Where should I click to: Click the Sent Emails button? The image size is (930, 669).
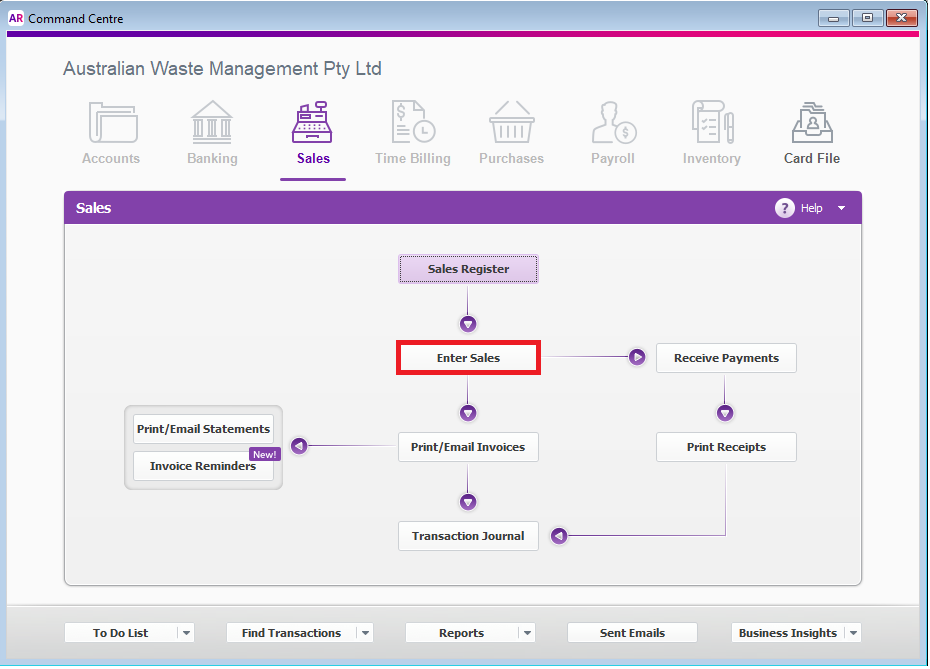(x=632, y=633)
